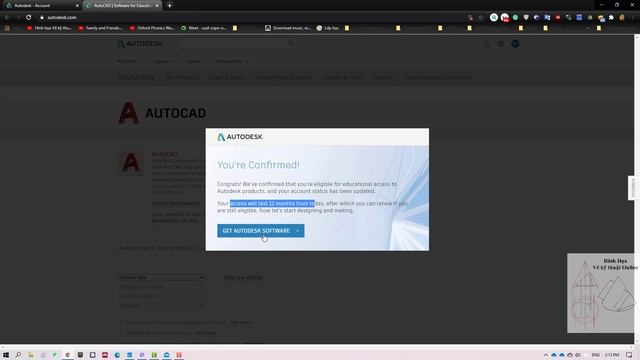
Task: Select the Education section link
Action: point(136,78)
